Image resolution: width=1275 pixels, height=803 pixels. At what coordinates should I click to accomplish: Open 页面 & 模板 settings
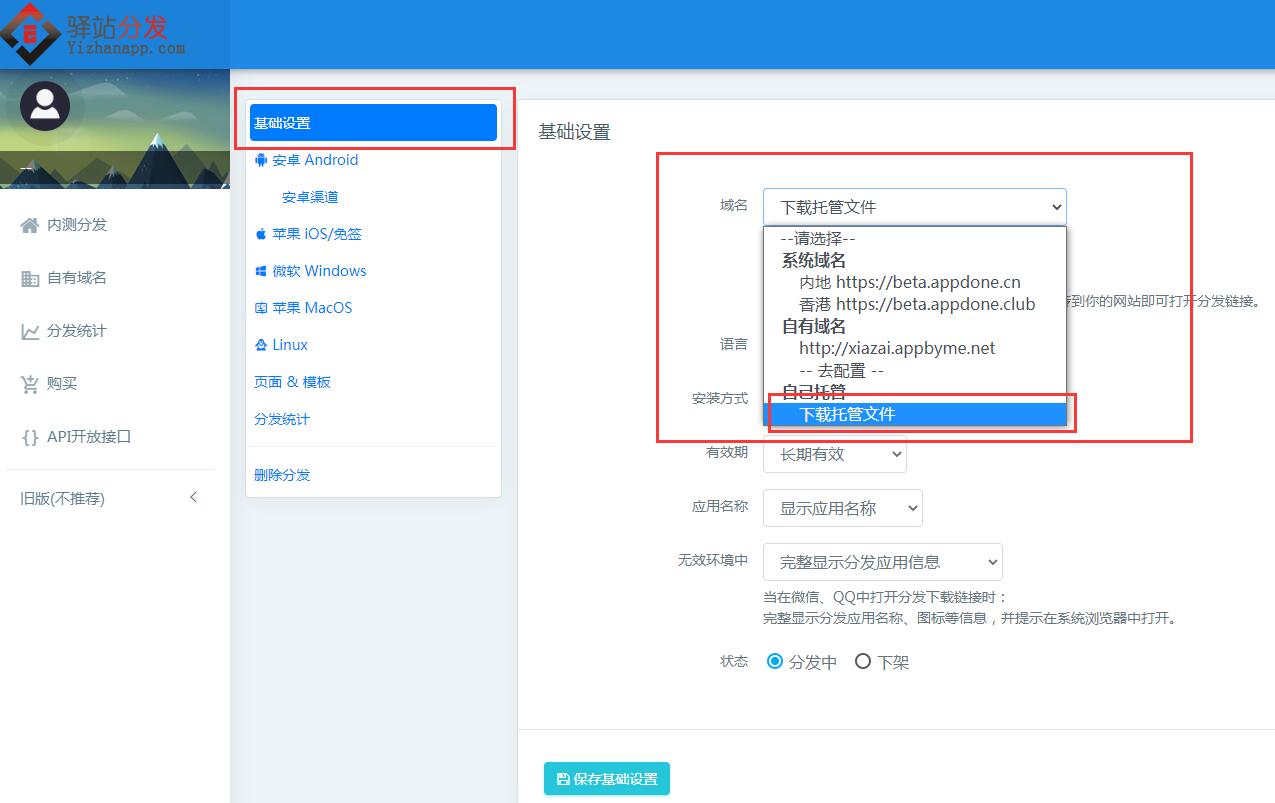click(x=292, y=382)
